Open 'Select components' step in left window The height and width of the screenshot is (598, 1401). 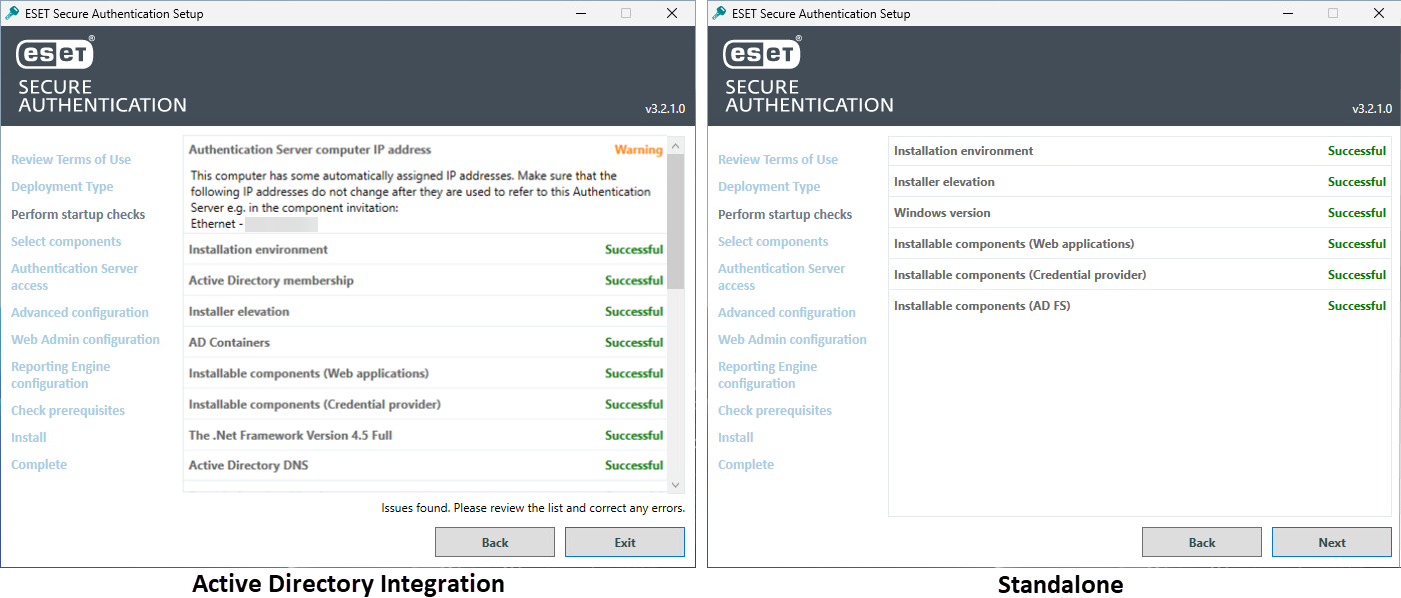coord(66,241)
